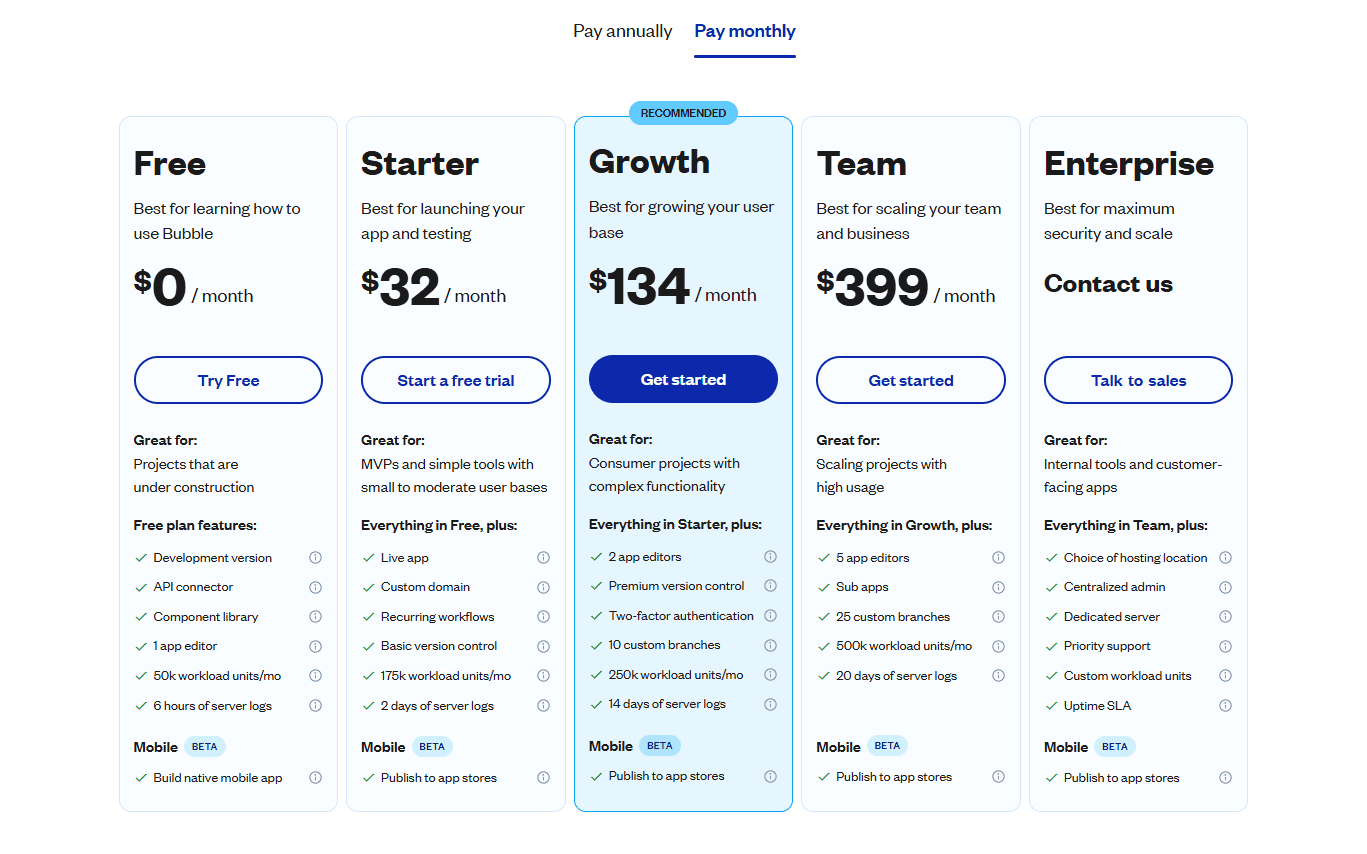
Task: Click info icon beside API connector
Action: click(x=315, y=588)
